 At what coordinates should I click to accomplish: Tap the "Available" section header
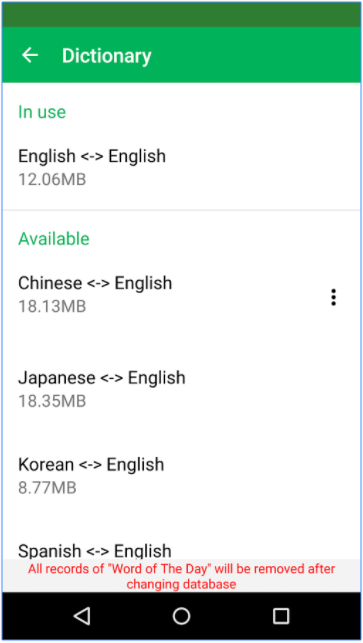click(54, 238)
